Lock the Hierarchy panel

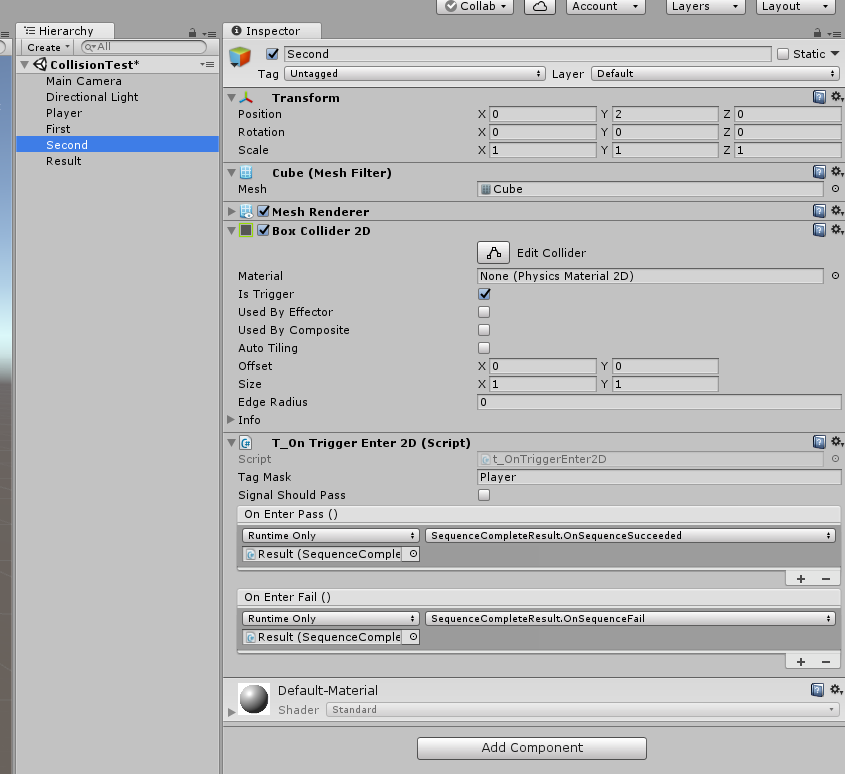coord(192,33)
